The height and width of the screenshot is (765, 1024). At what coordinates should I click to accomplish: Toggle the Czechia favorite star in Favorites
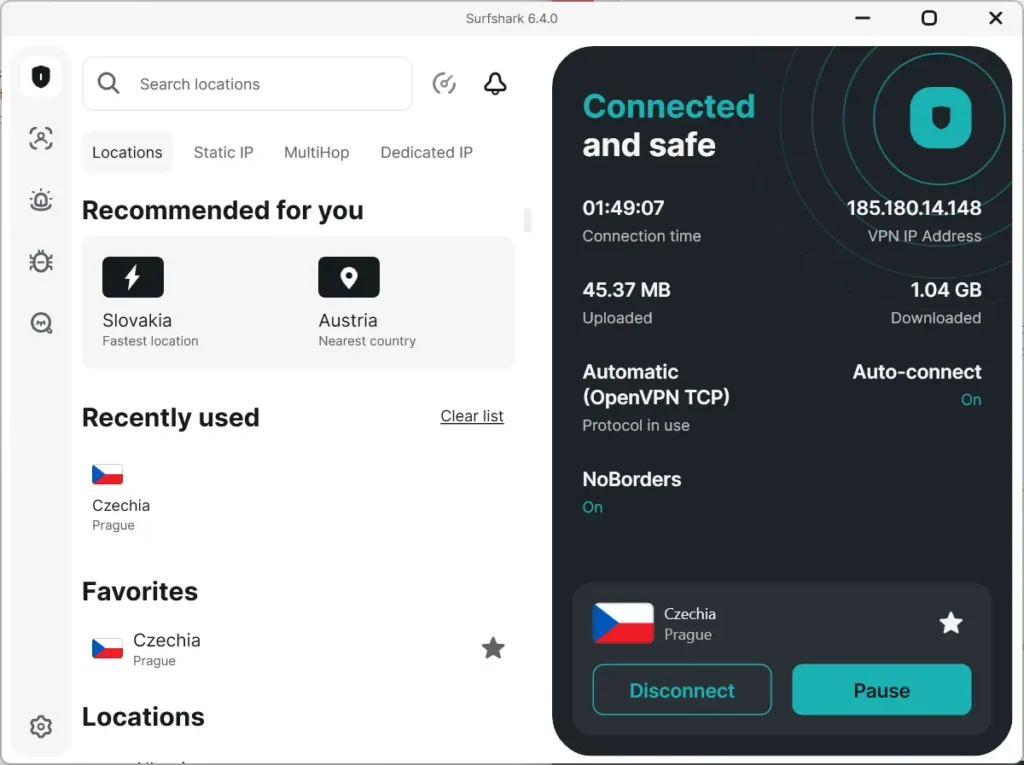pyautogui.click(x=493, y=648)
